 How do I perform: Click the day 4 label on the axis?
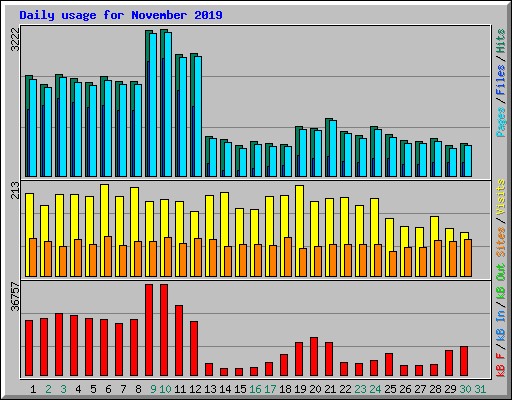[78, 389]
